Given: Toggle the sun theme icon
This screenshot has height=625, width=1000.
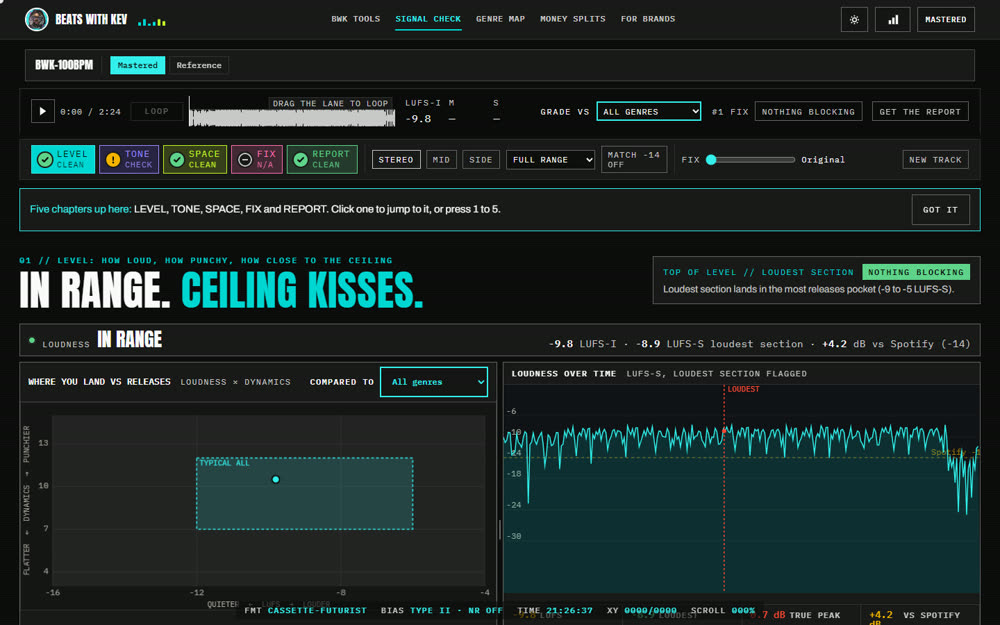Looking at the screenshot, I should (854, 20).
